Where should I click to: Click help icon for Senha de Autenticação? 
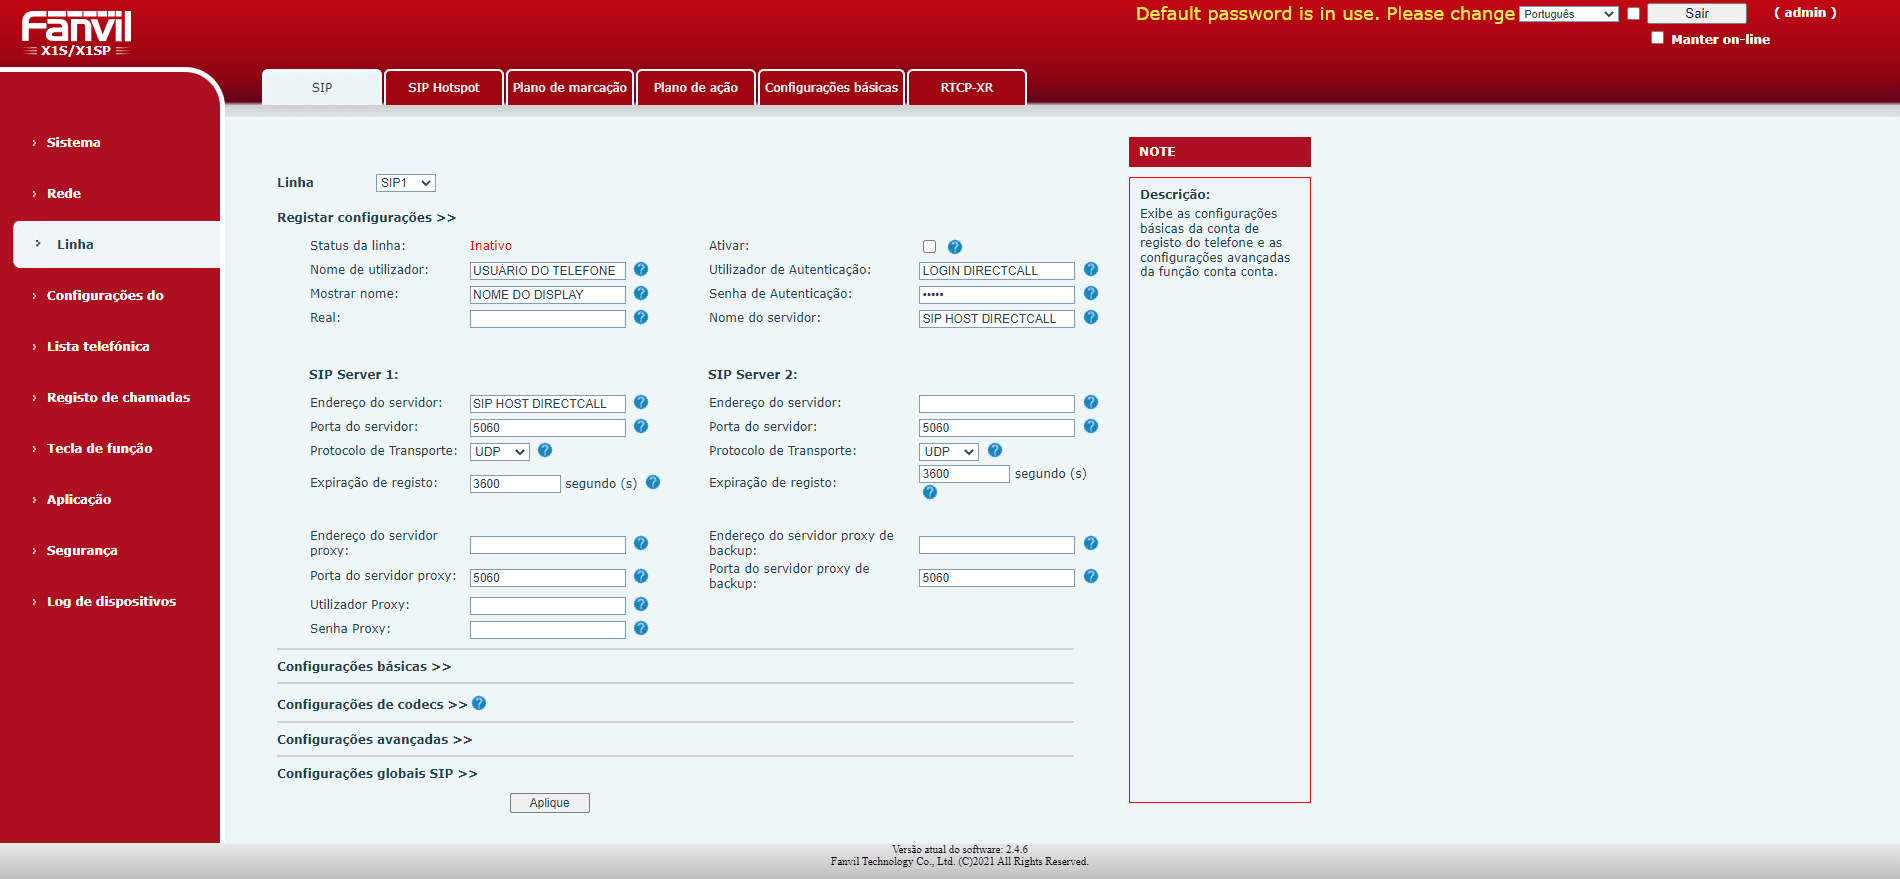[1091, 294]
